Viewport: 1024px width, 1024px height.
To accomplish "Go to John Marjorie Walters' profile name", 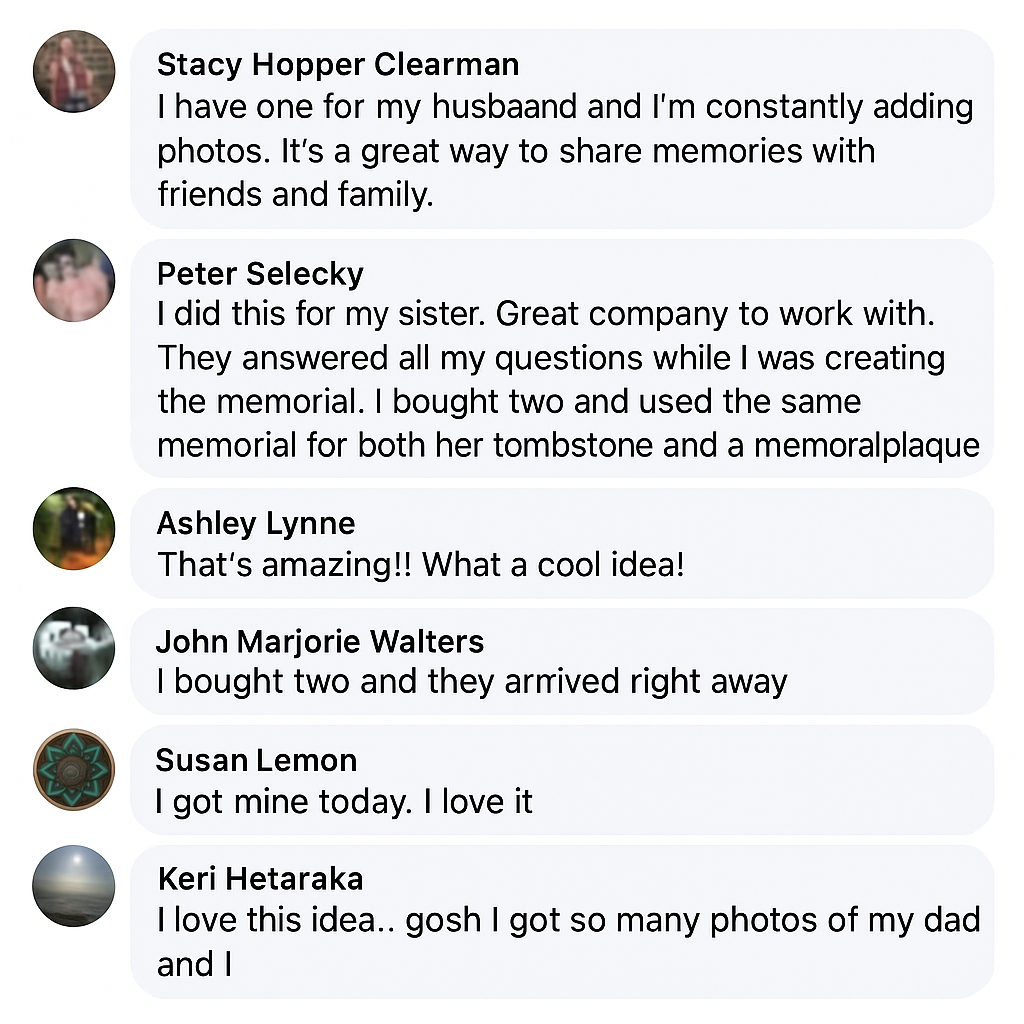I will click(x=320, y=641).
